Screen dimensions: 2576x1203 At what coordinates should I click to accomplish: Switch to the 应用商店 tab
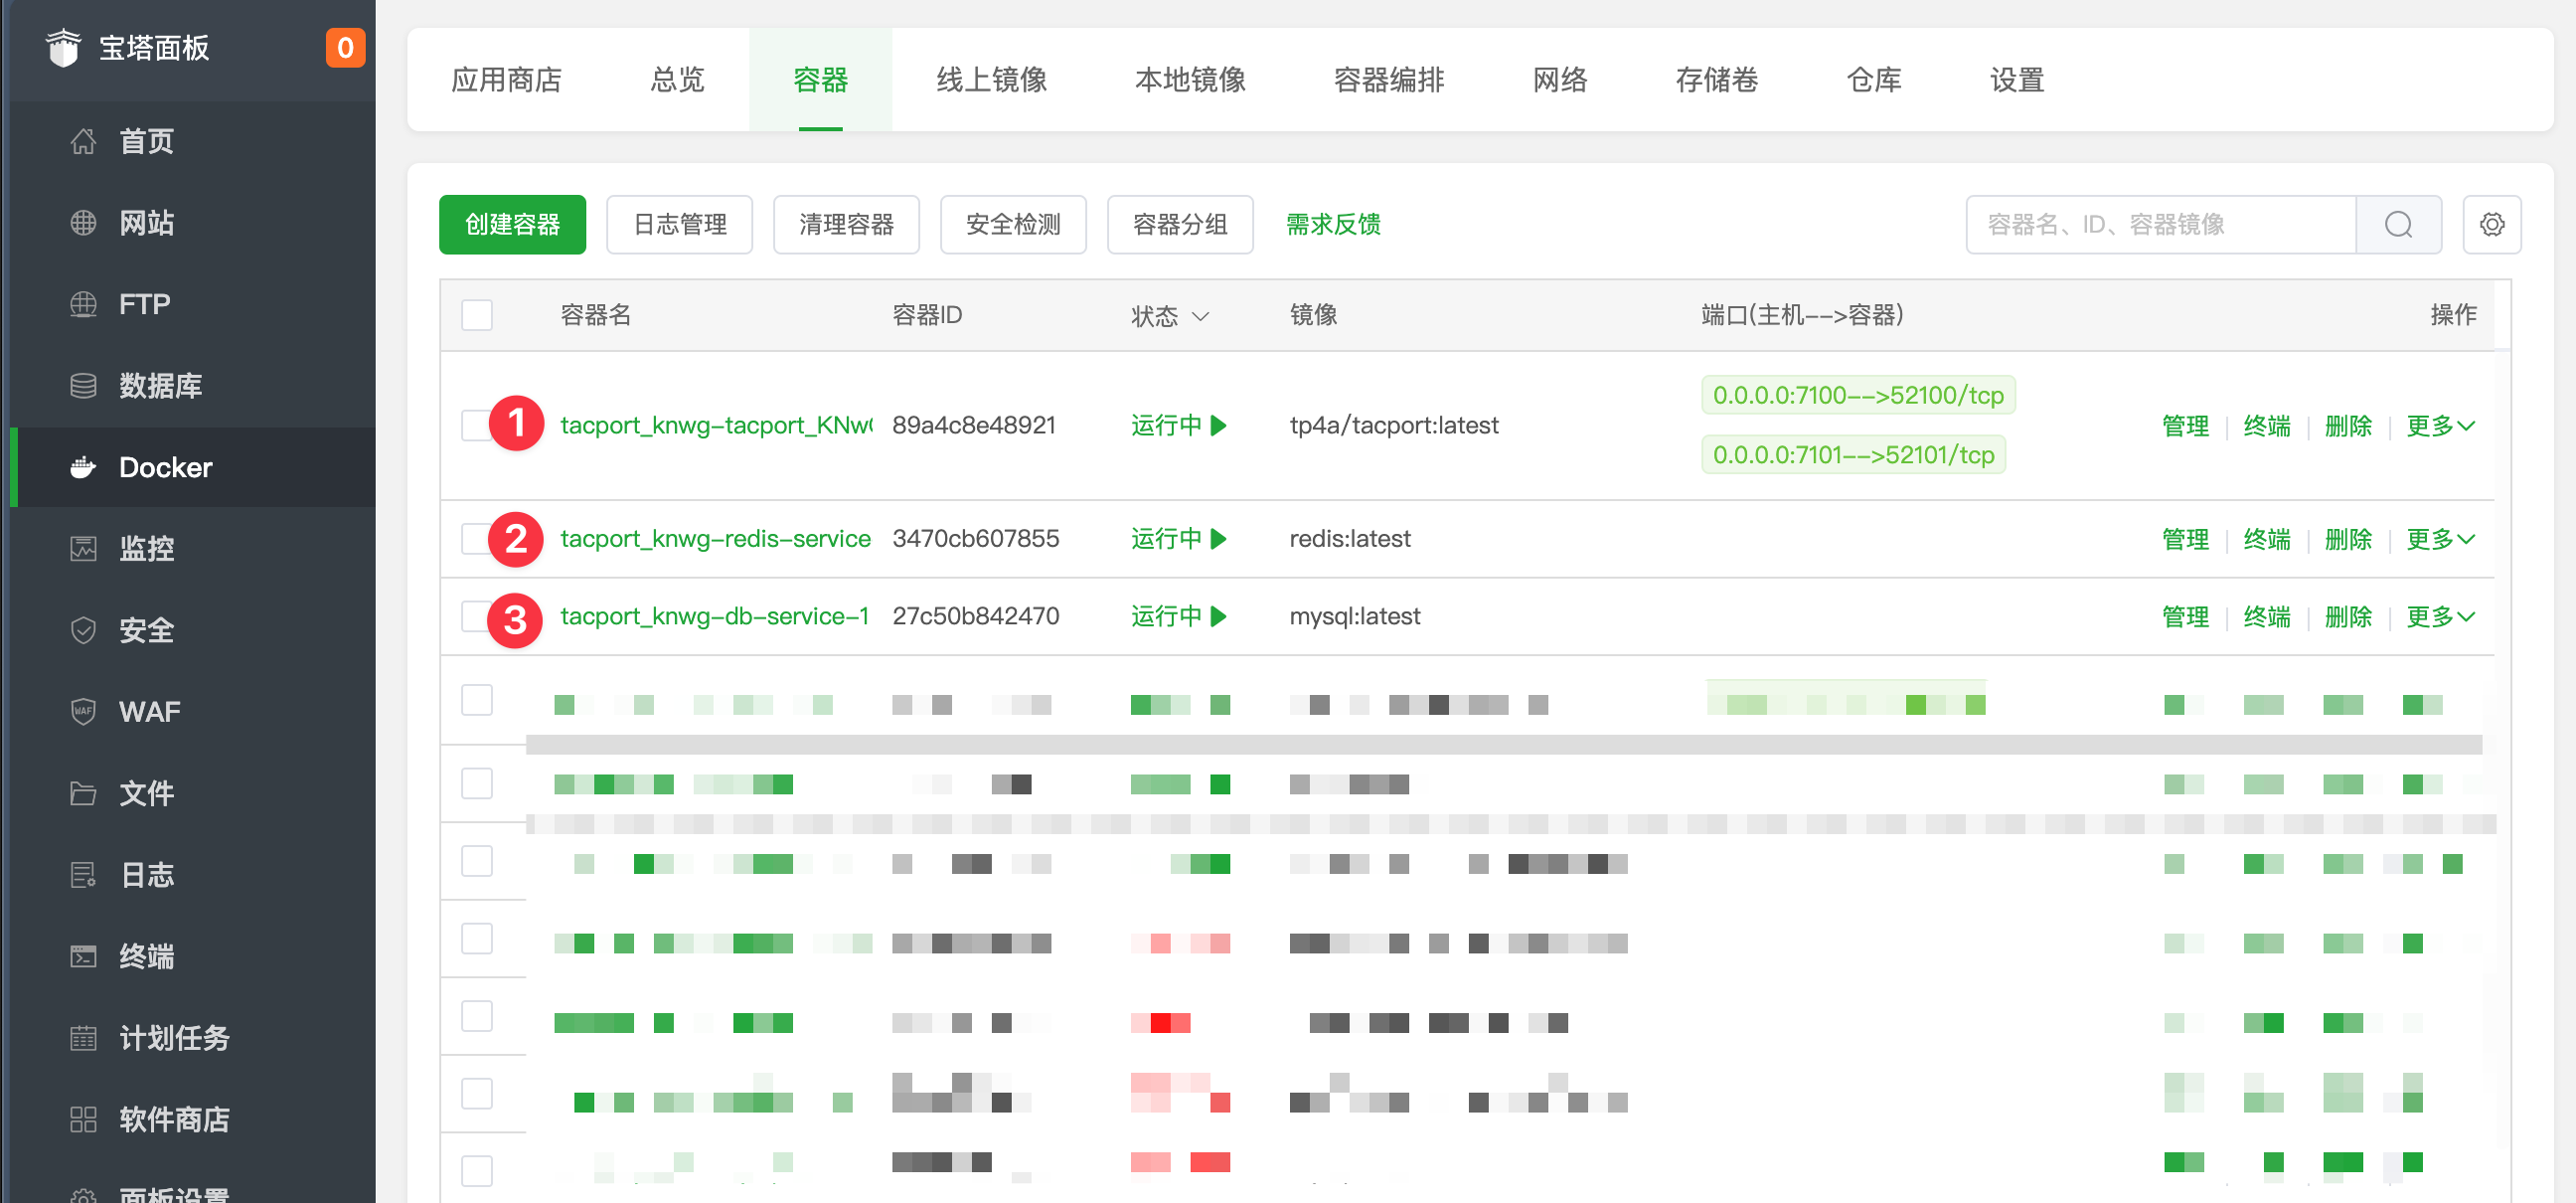point(506,80)
